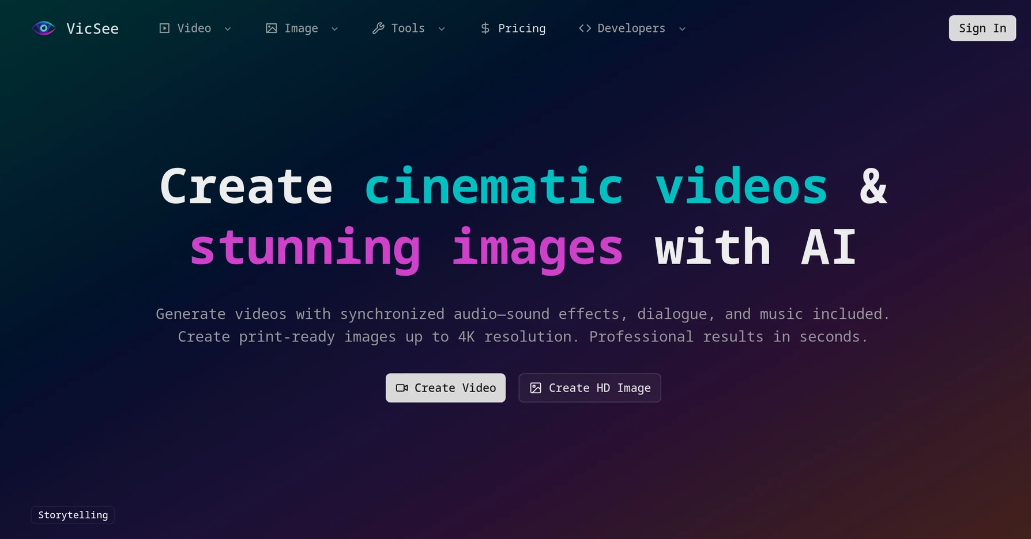Image resolution: width=1031 pixels, height=539 pixels.
Task: Go to homepage via VicSee brand name
Action: 92,28
